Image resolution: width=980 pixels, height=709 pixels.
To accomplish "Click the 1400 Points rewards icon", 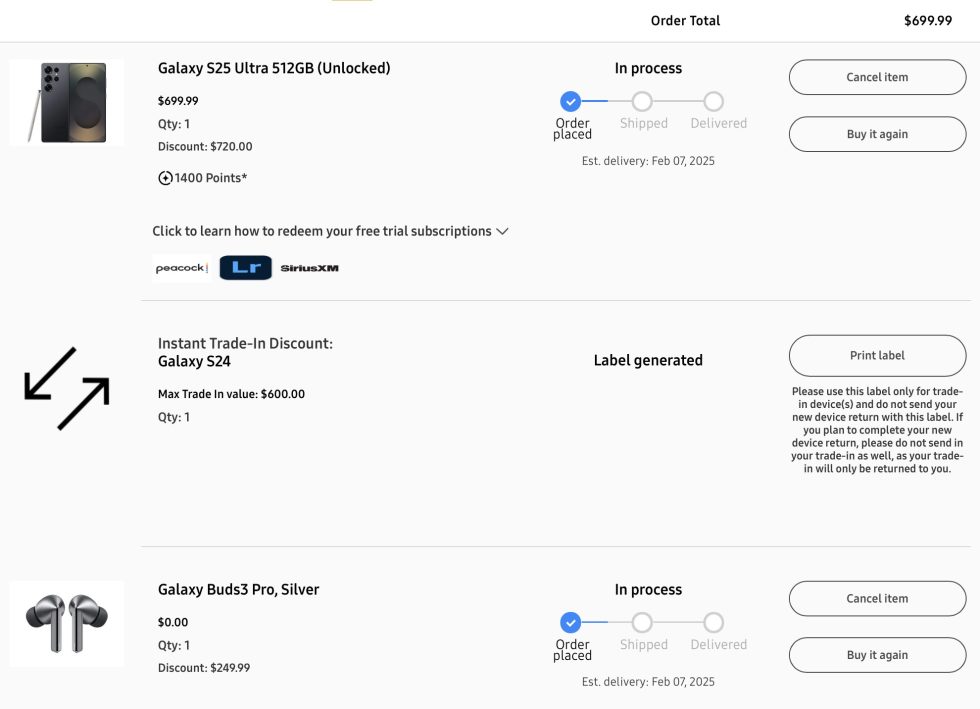I will click(x=165, y=177).
